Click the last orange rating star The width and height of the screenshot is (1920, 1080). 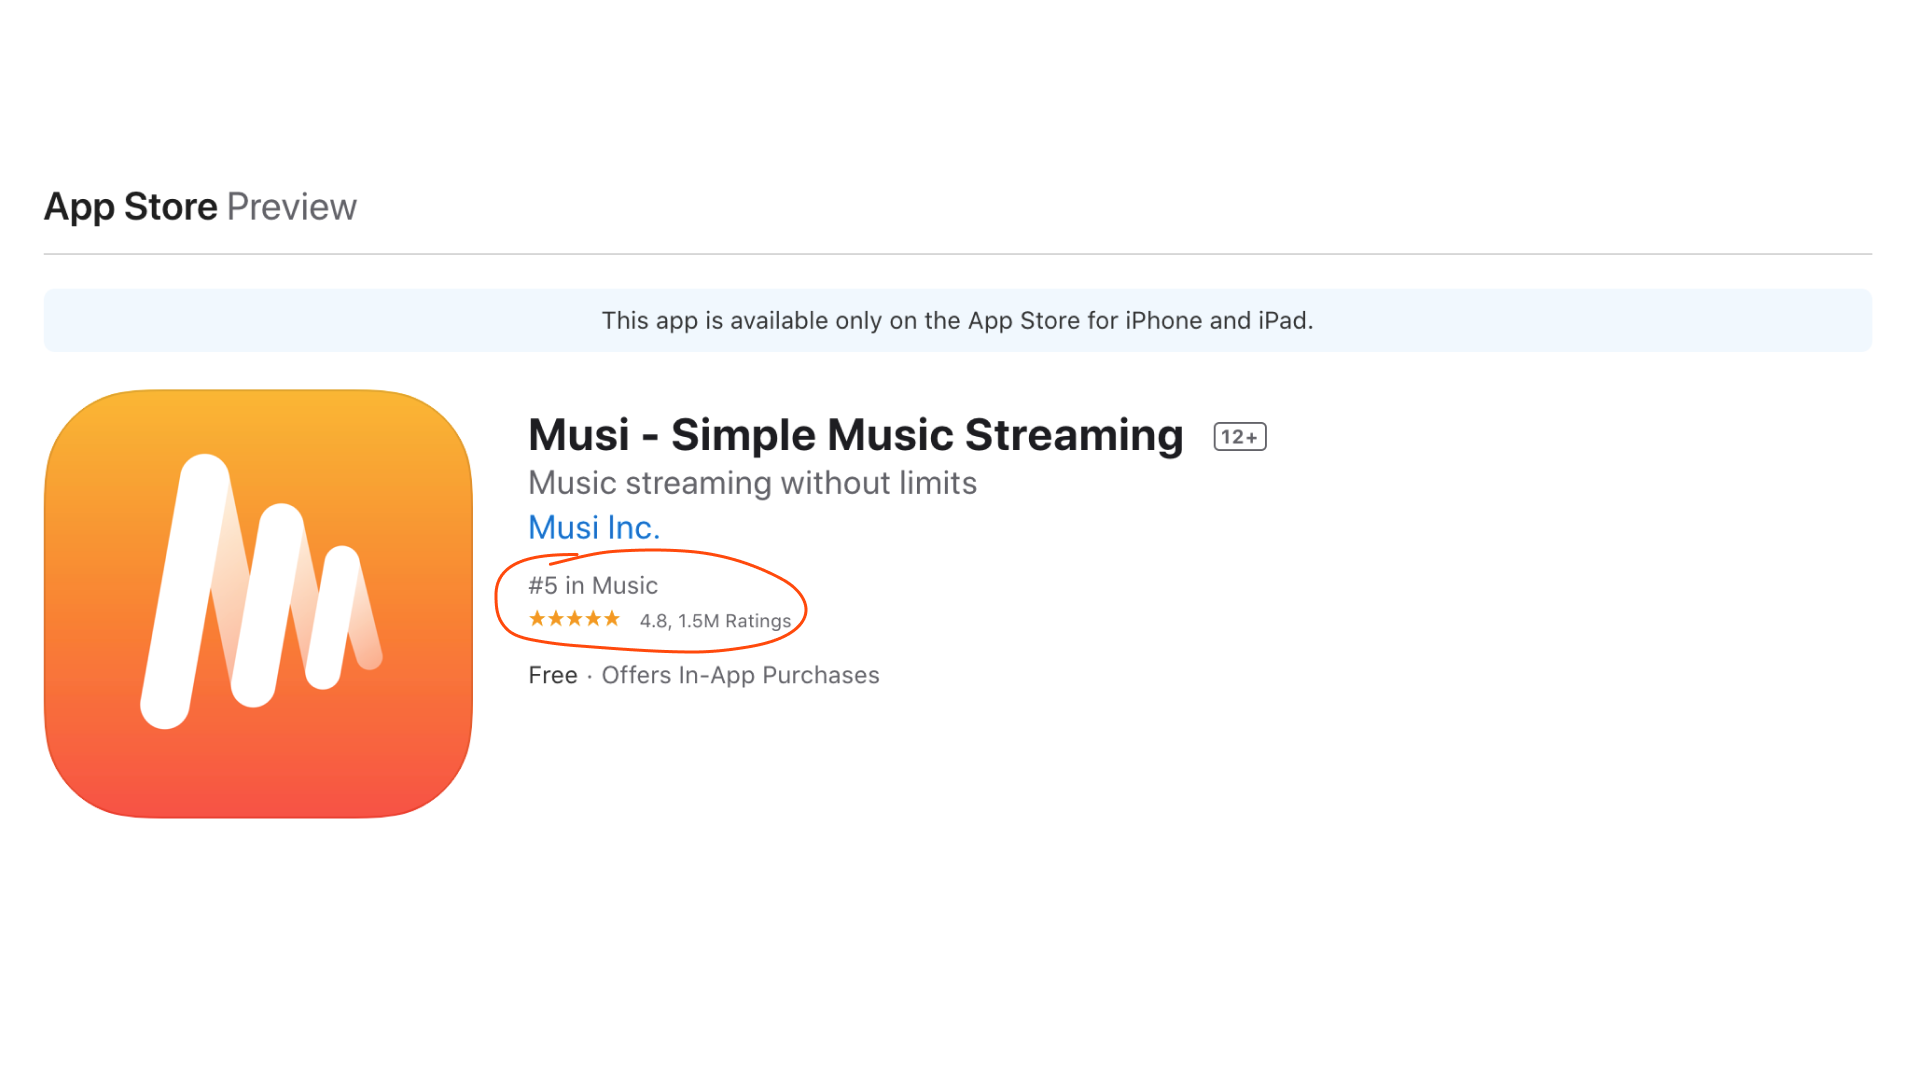click(612, 619)
